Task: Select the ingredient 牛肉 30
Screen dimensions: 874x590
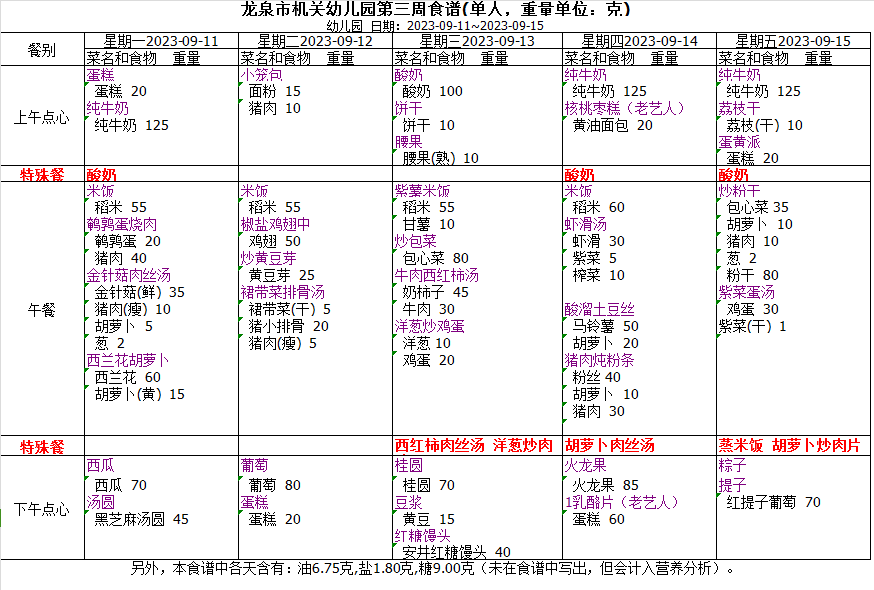Action: (x=428, y=309)
